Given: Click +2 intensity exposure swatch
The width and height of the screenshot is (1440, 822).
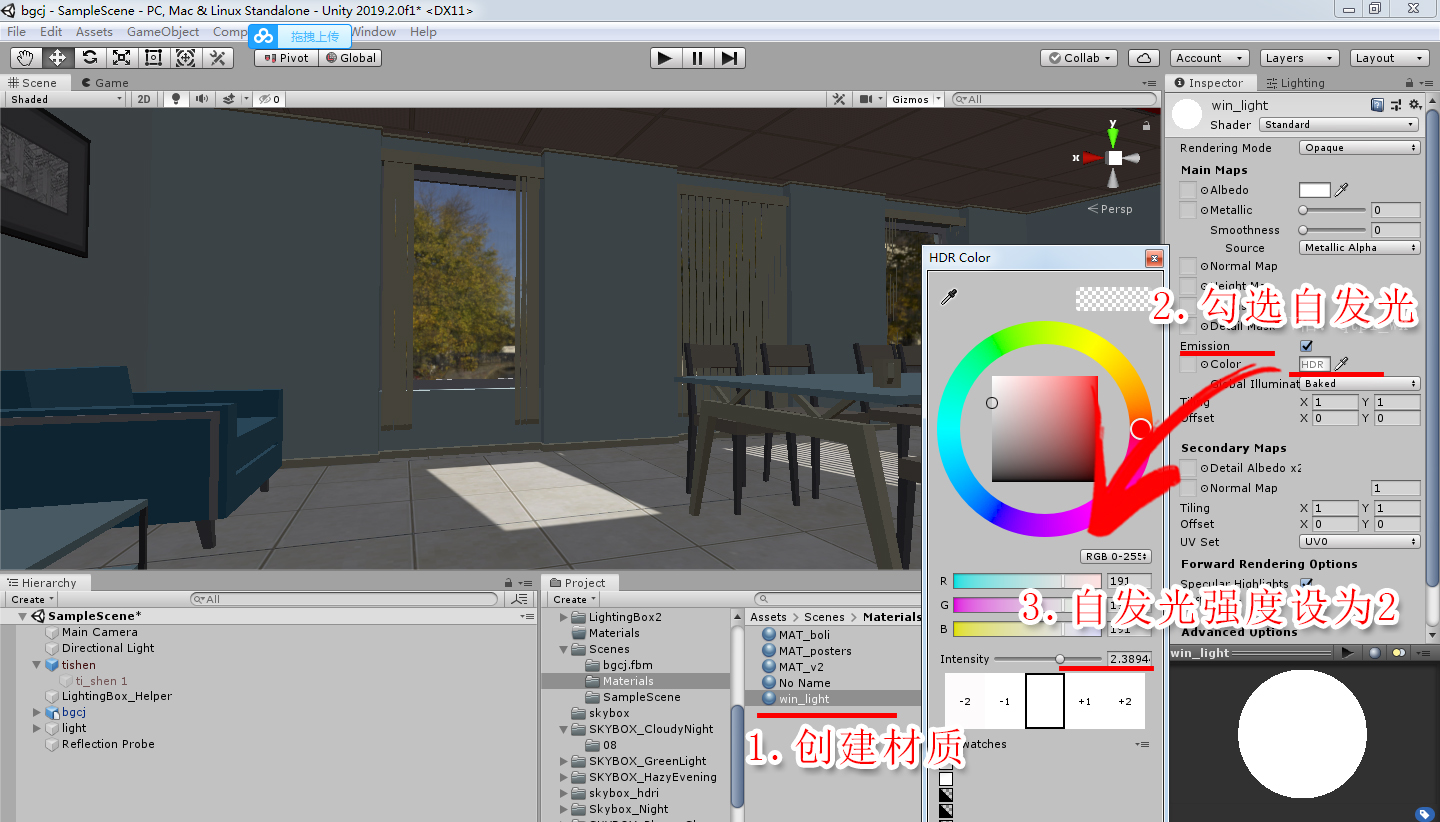Looking at the screenshot, I should 1124,701.
